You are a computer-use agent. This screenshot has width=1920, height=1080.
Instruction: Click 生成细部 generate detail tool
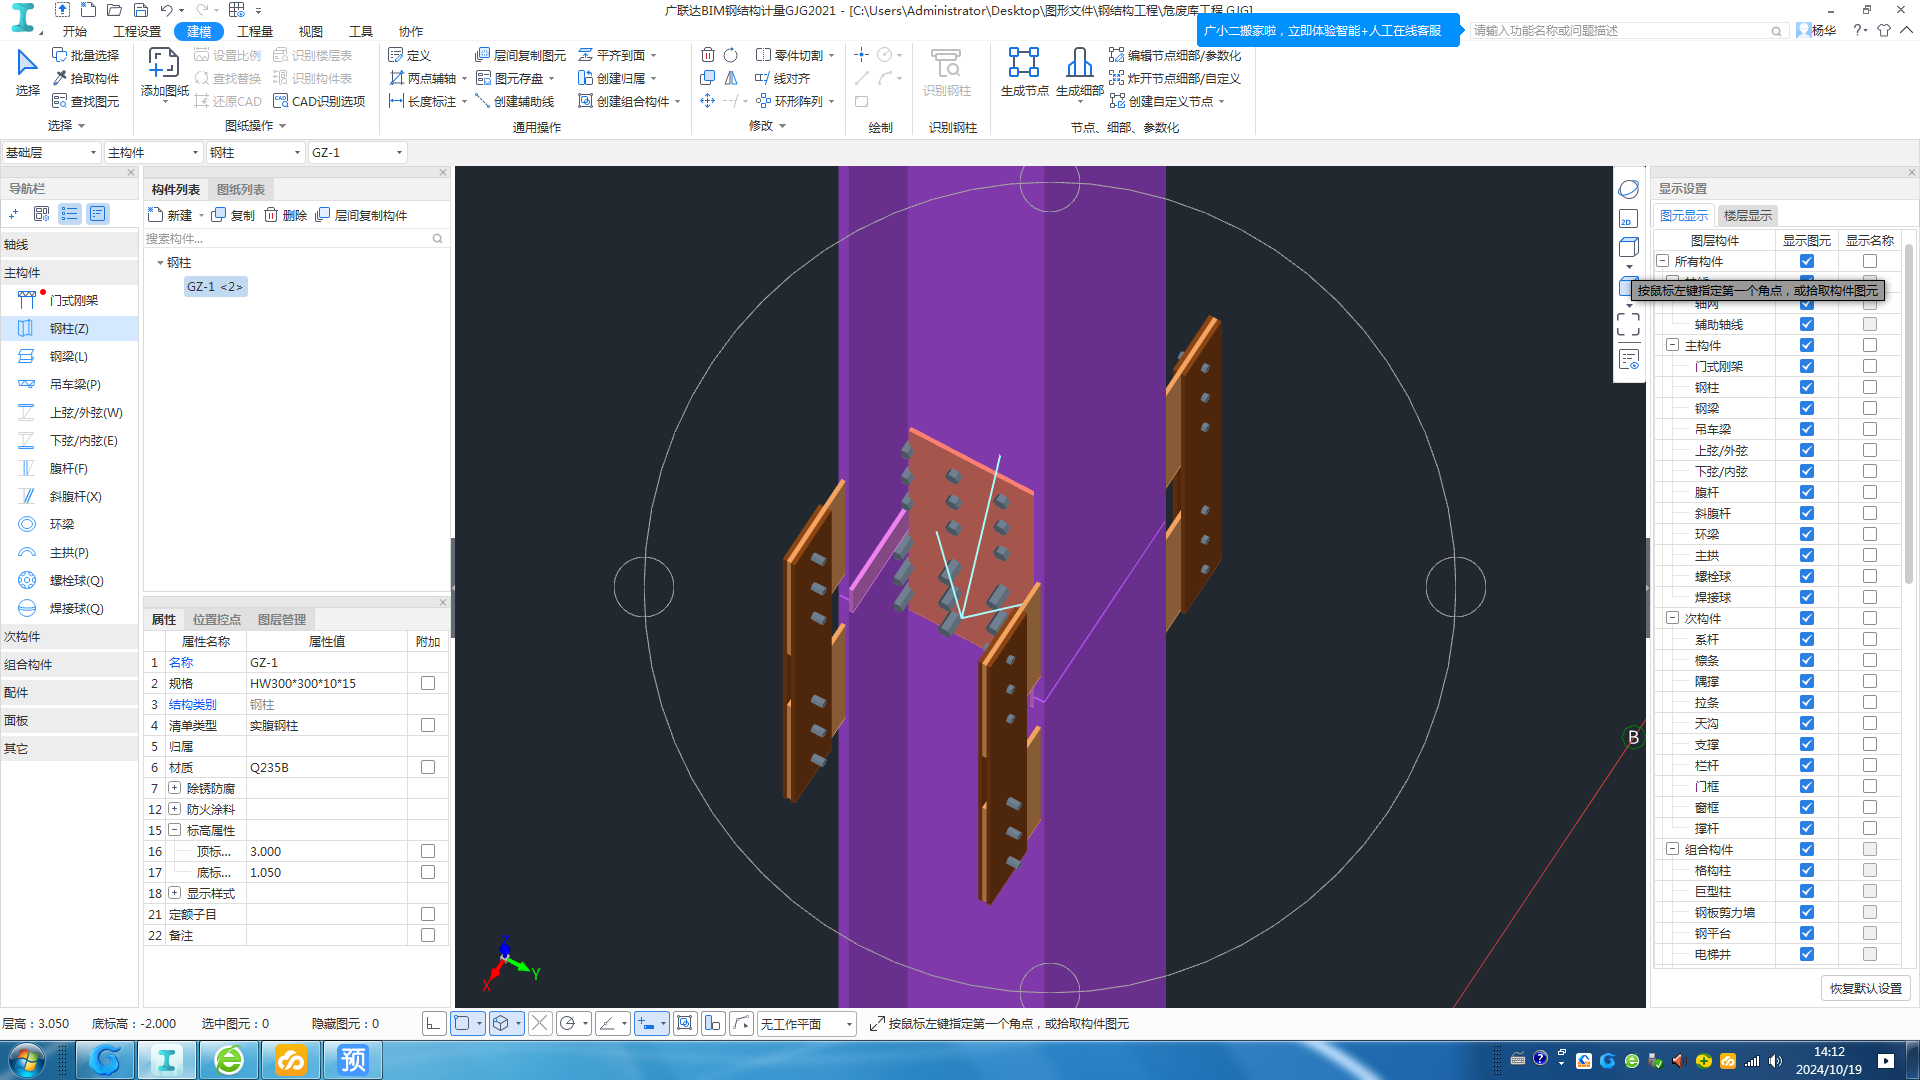coord(1079,73)
